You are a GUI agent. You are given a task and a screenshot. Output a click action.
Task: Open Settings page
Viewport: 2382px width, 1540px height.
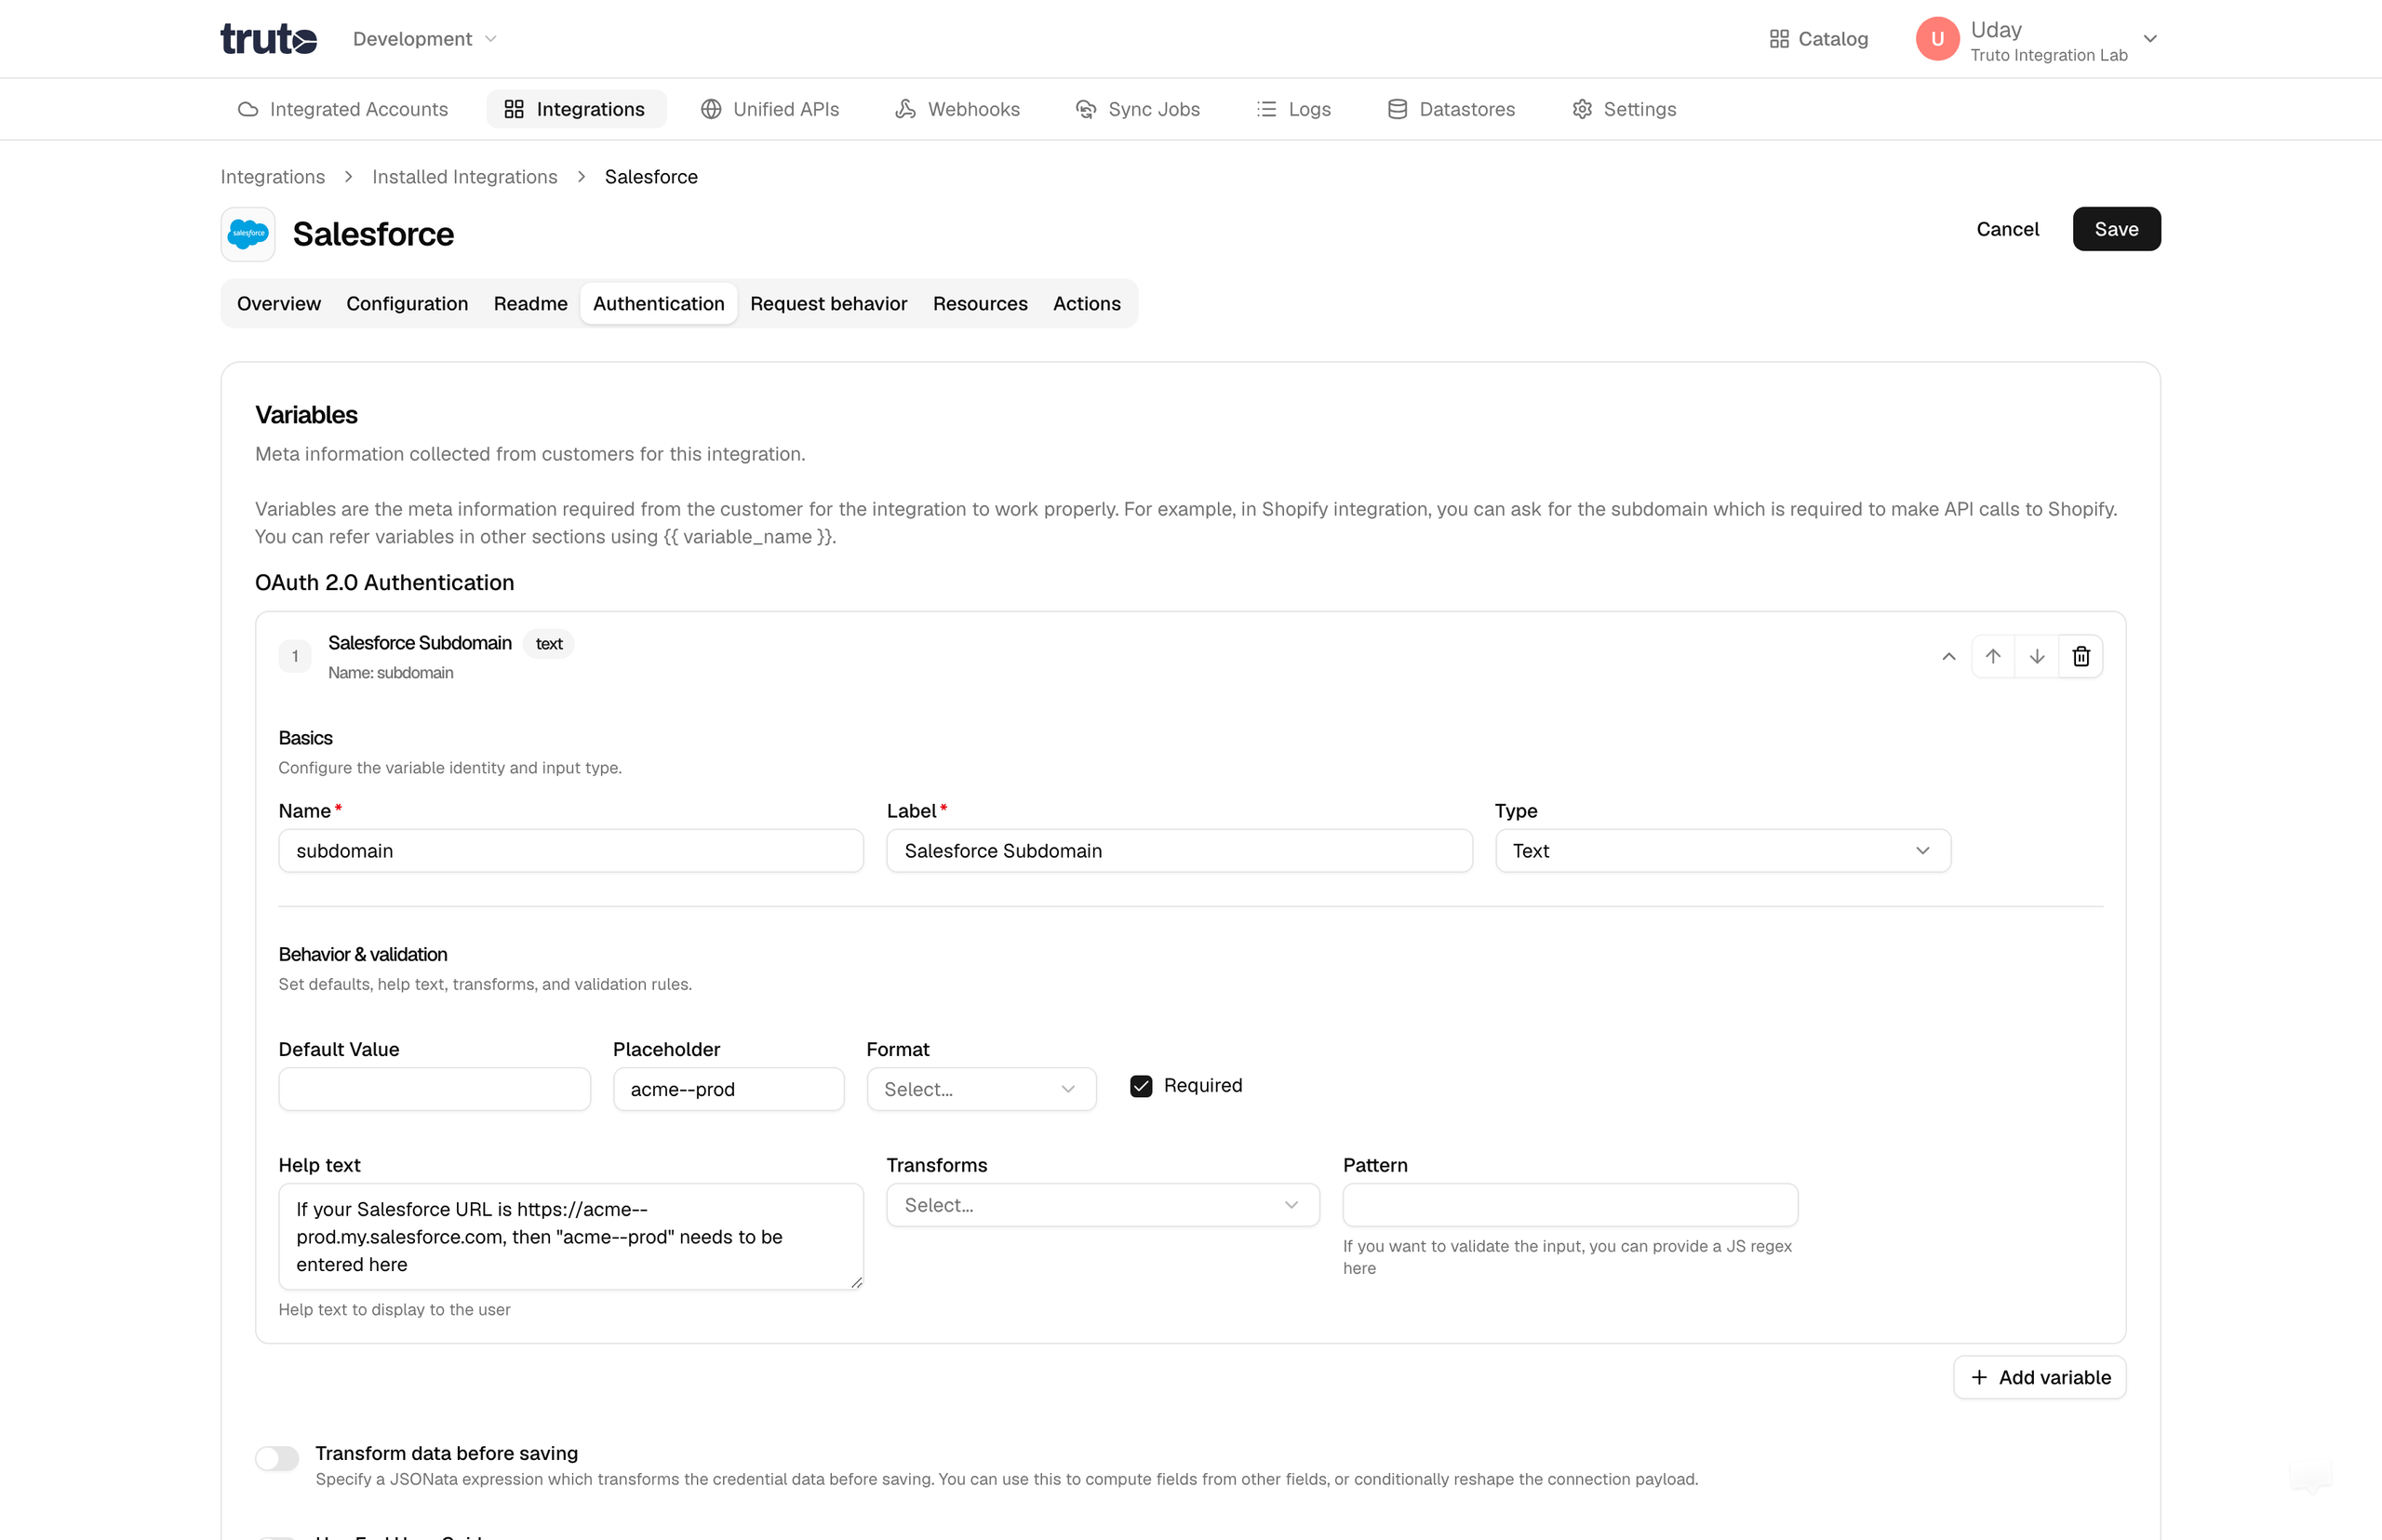[x=1624, y=109]
